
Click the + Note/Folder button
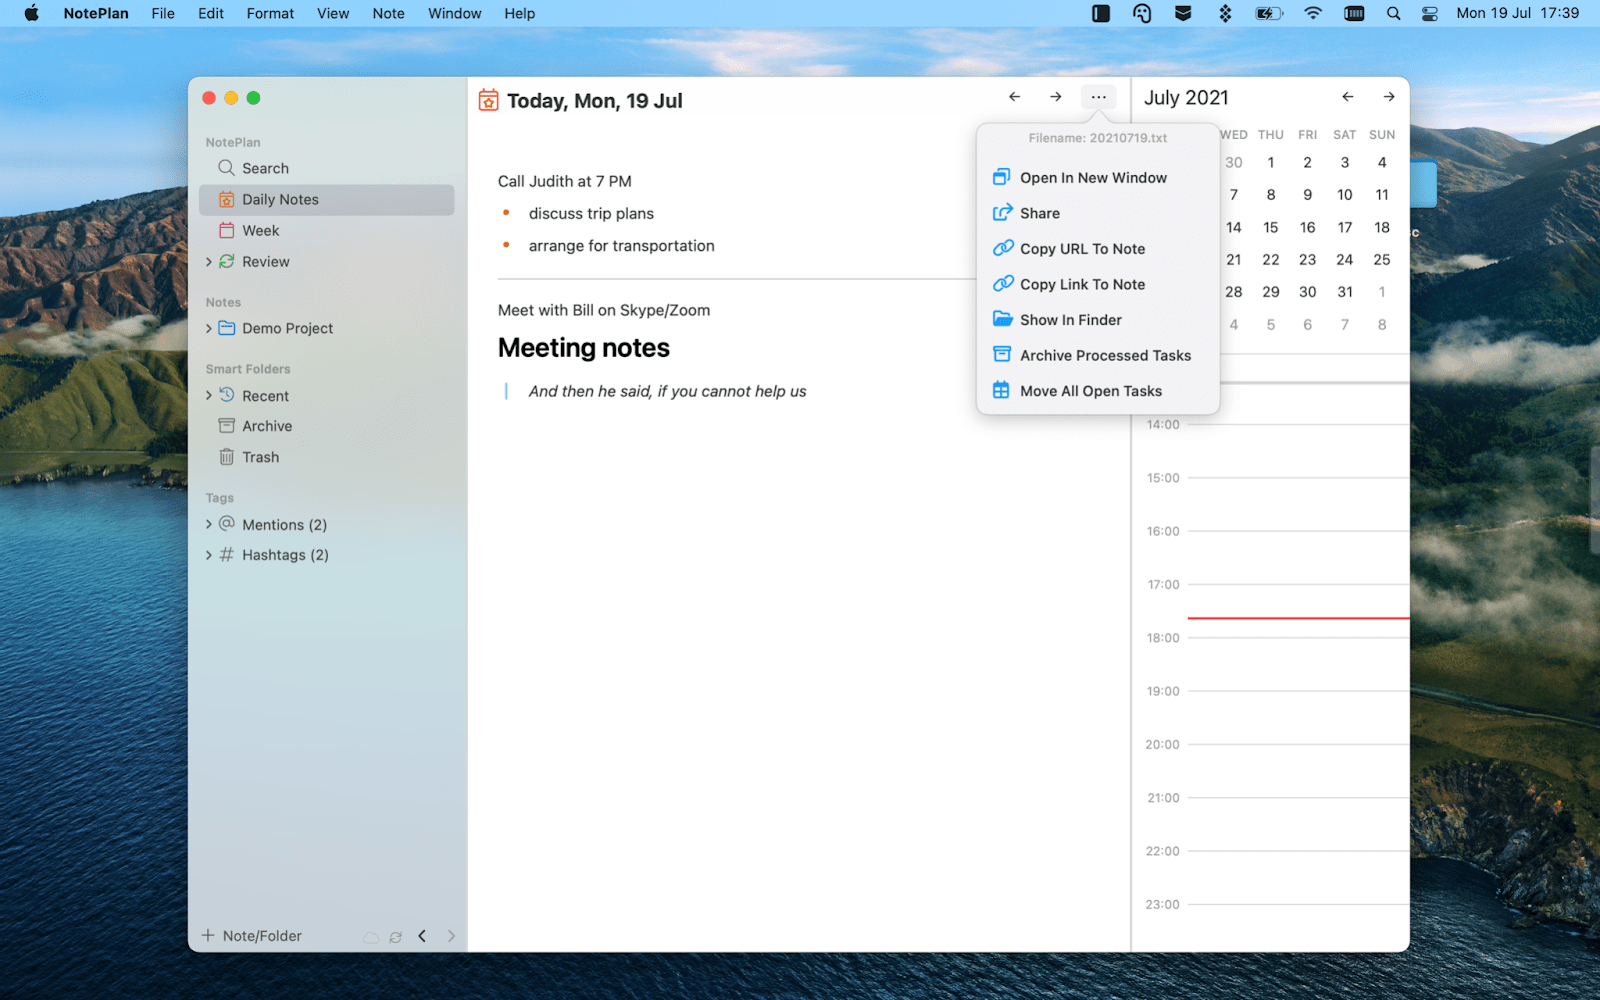point(252,936)
